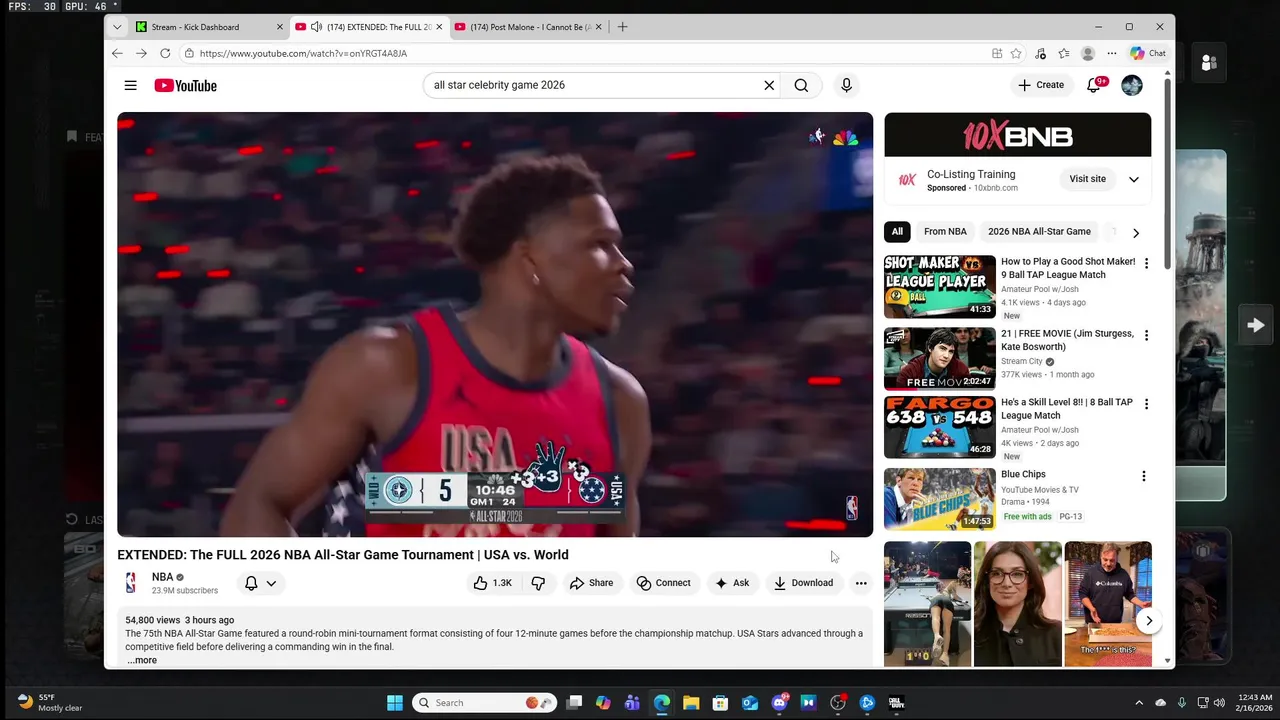Open the NBA channel avatar
The image size is (1280, 720).
coord(131,583)
